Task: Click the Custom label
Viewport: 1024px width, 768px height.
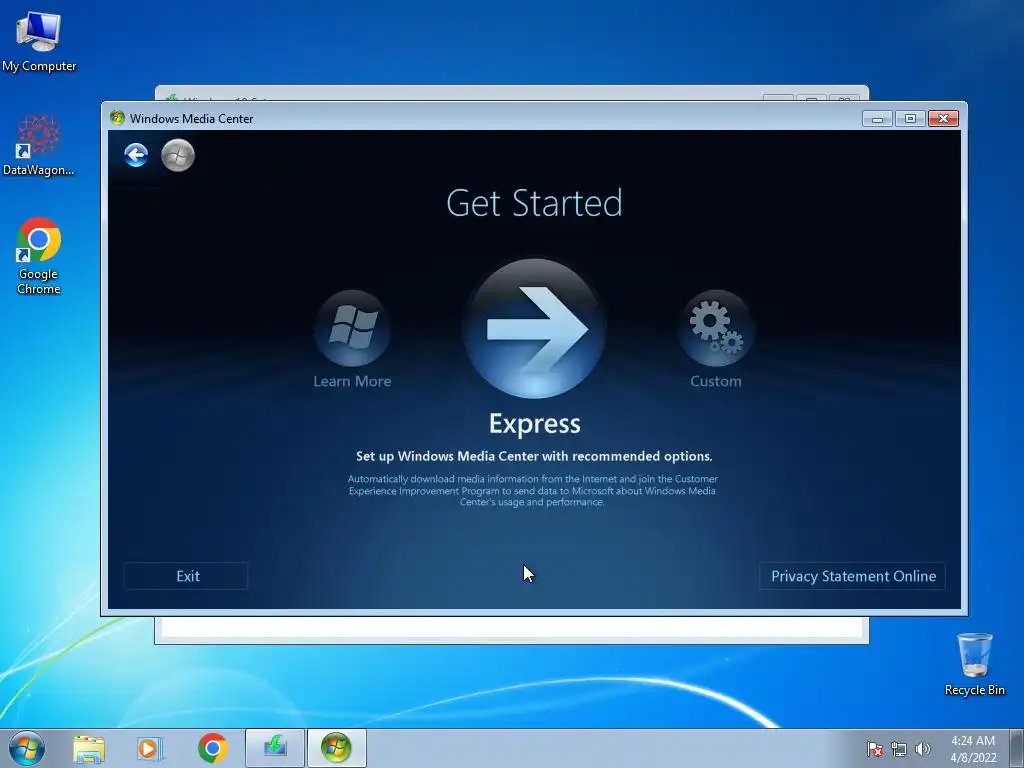Action: click(716, 381)
